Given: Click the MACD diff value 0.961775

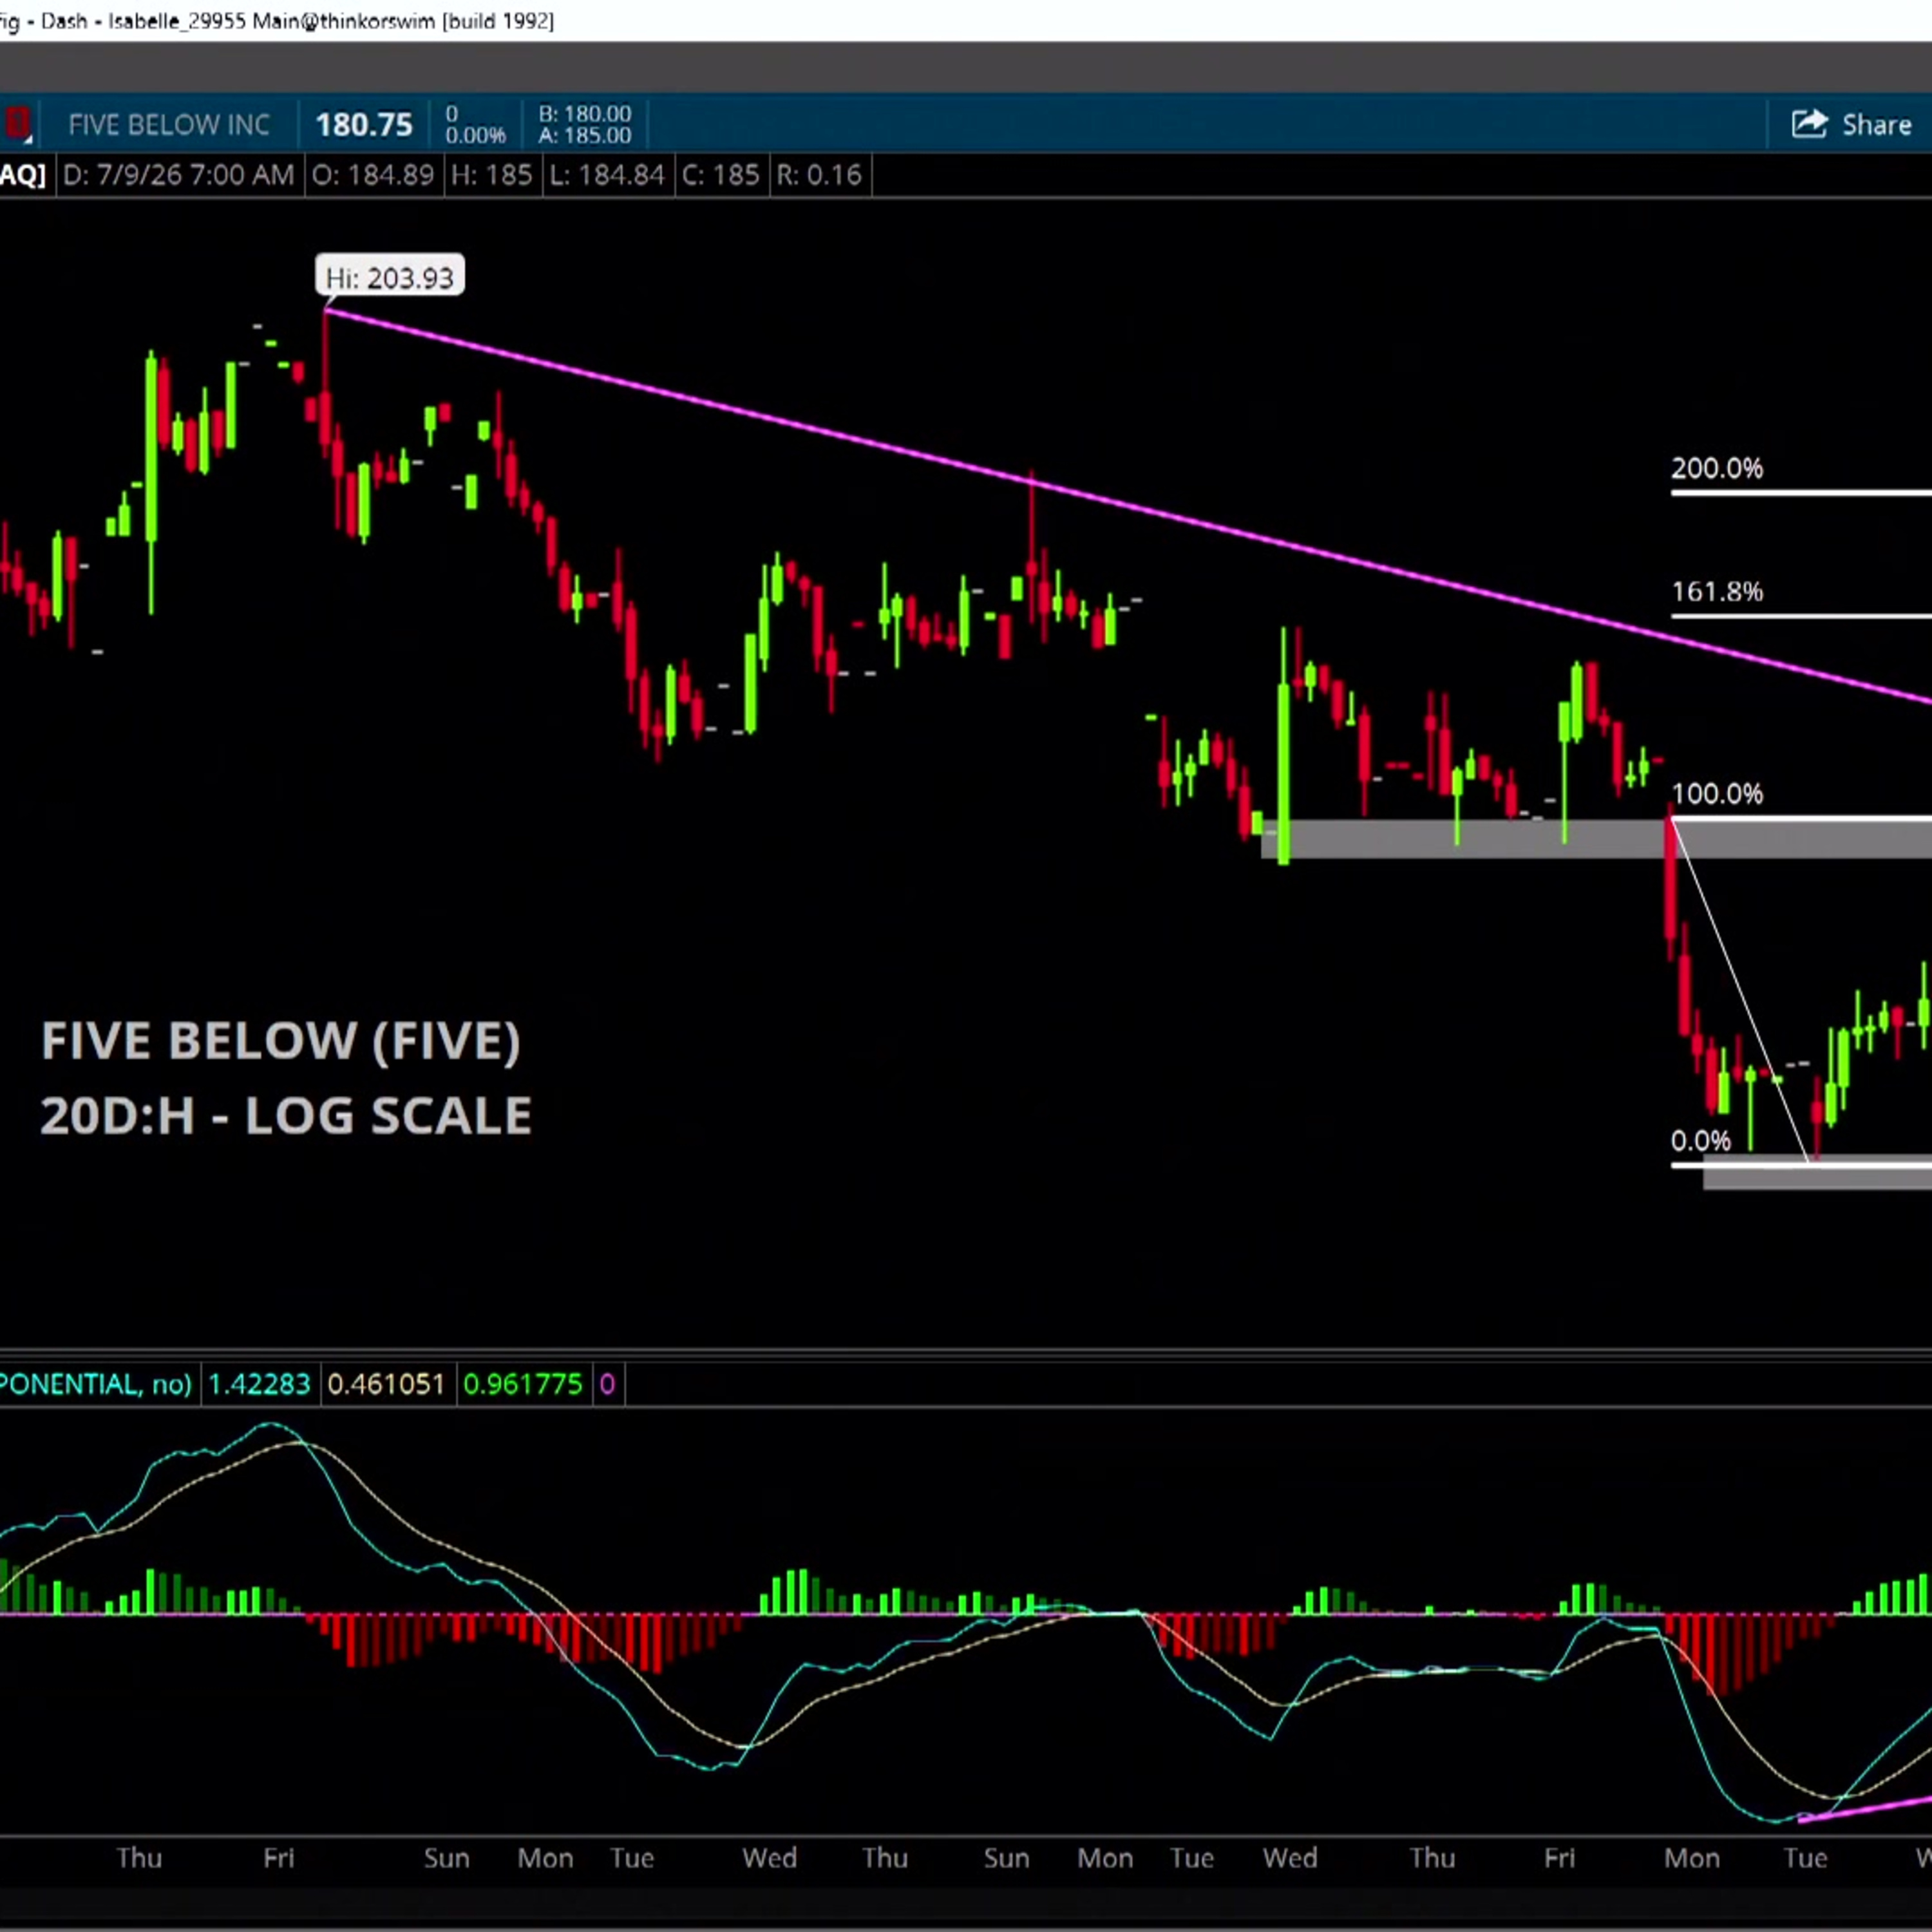Looking at the screenshot, I should (x=523, y=1384).
